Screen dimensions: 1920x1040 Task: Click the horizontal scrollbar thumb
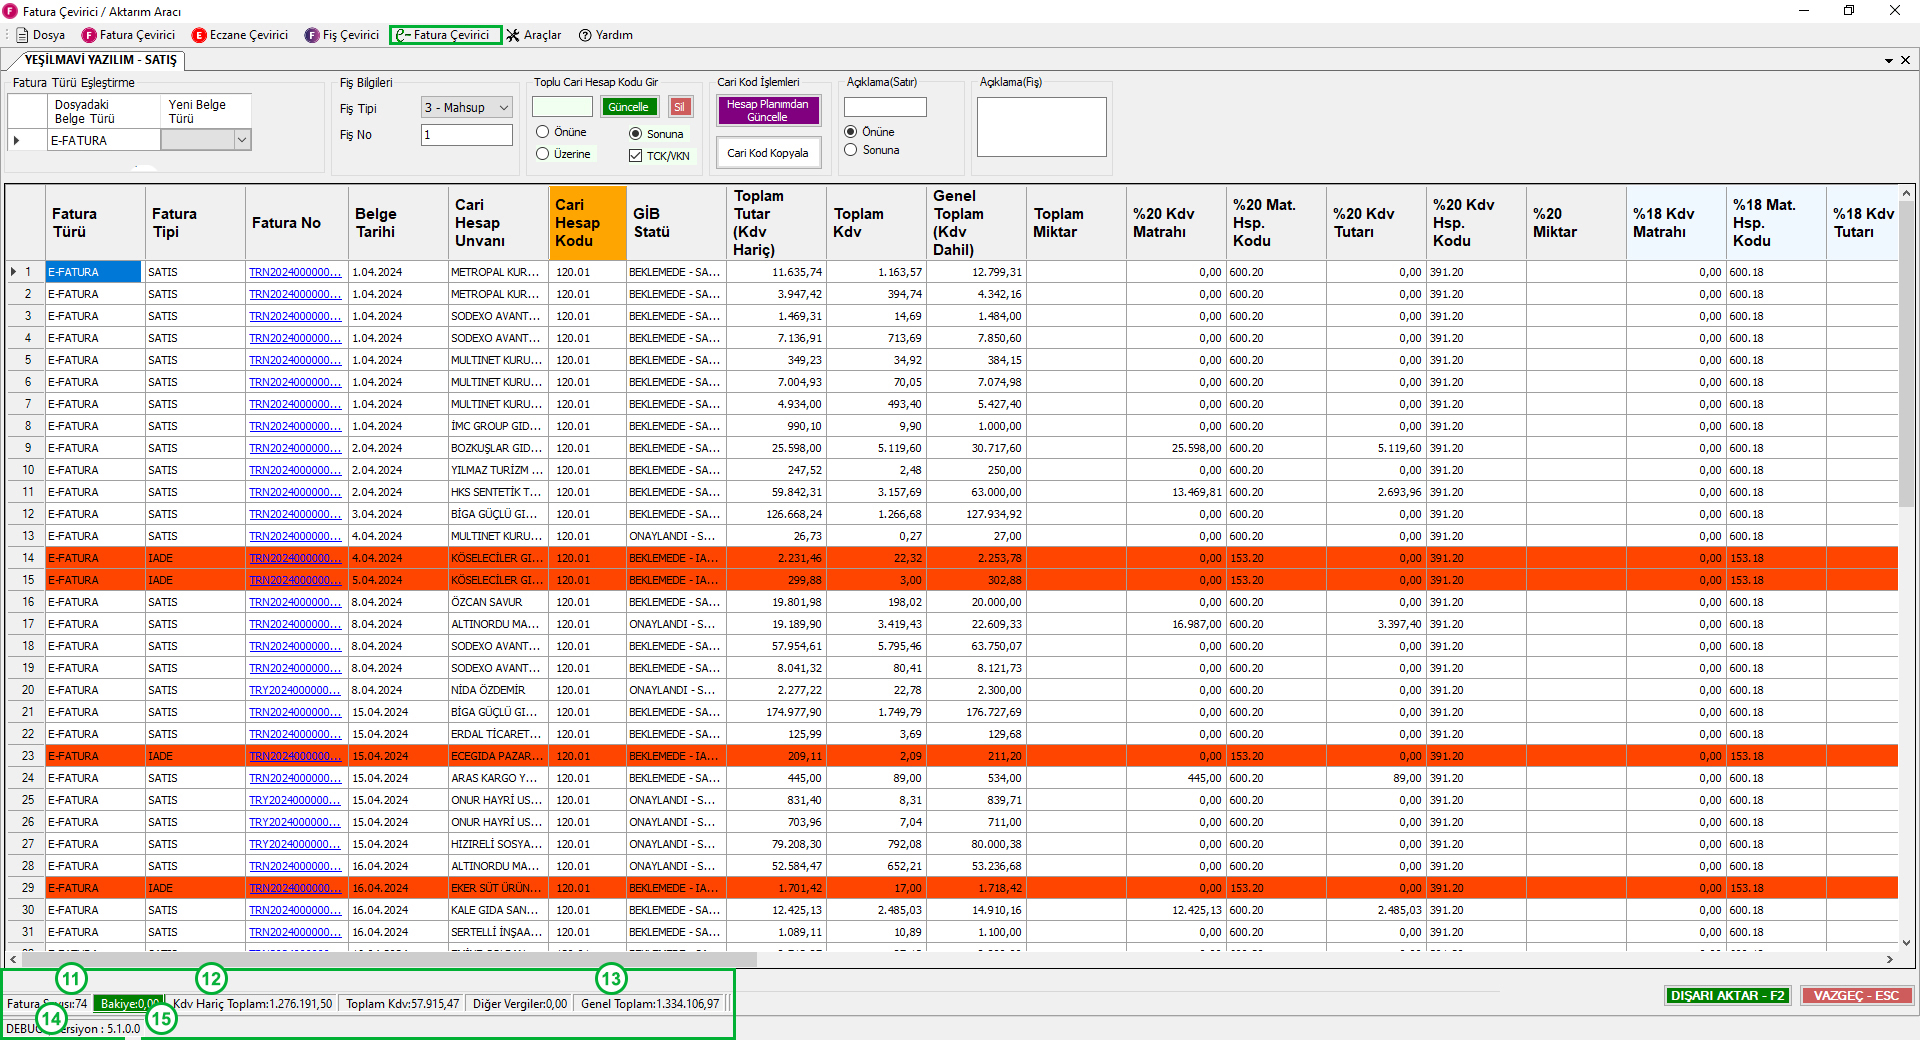tap(388, 959)
